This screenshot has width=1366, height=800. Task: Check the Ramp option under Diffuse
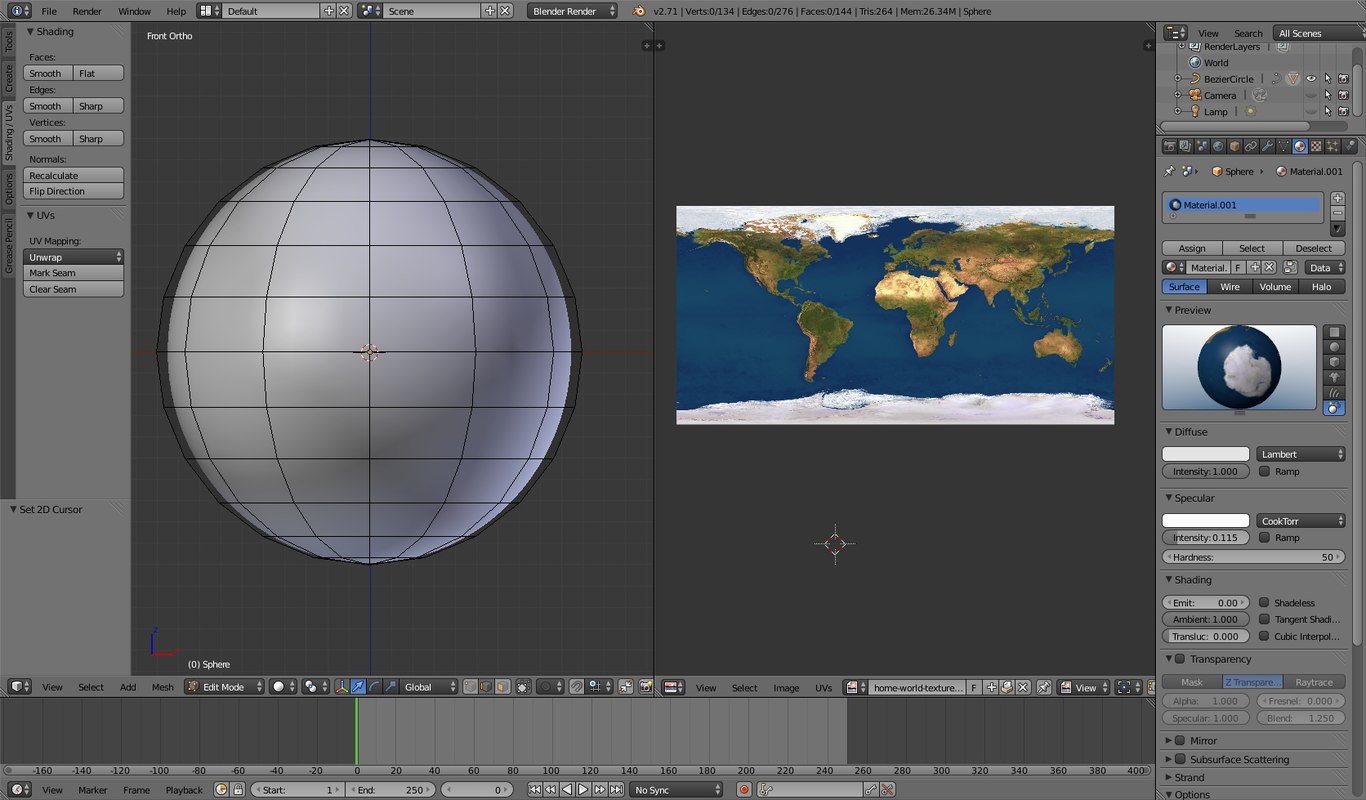pos(1264,471)
